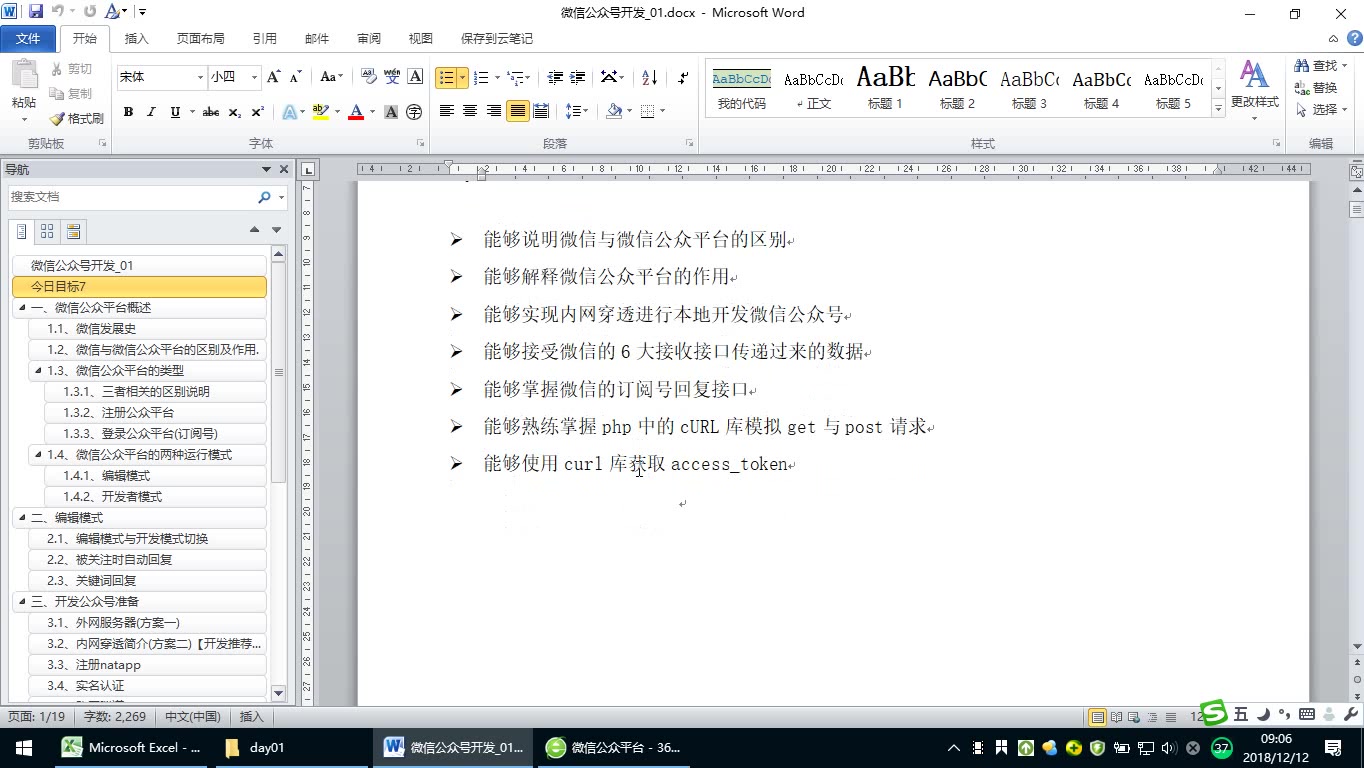
Task: Click the superscript x² icon
Action: 257,112
